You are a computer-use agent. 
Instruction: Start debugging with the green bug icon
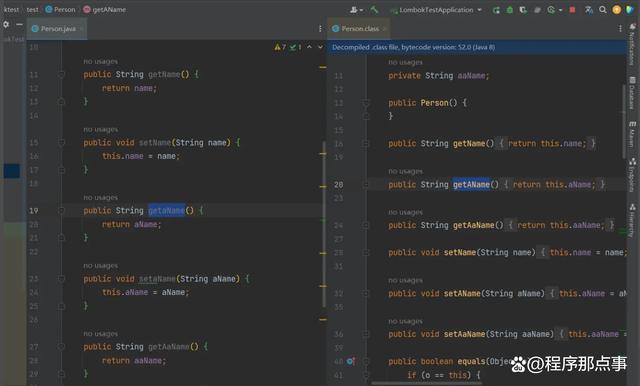coord(509,10)
